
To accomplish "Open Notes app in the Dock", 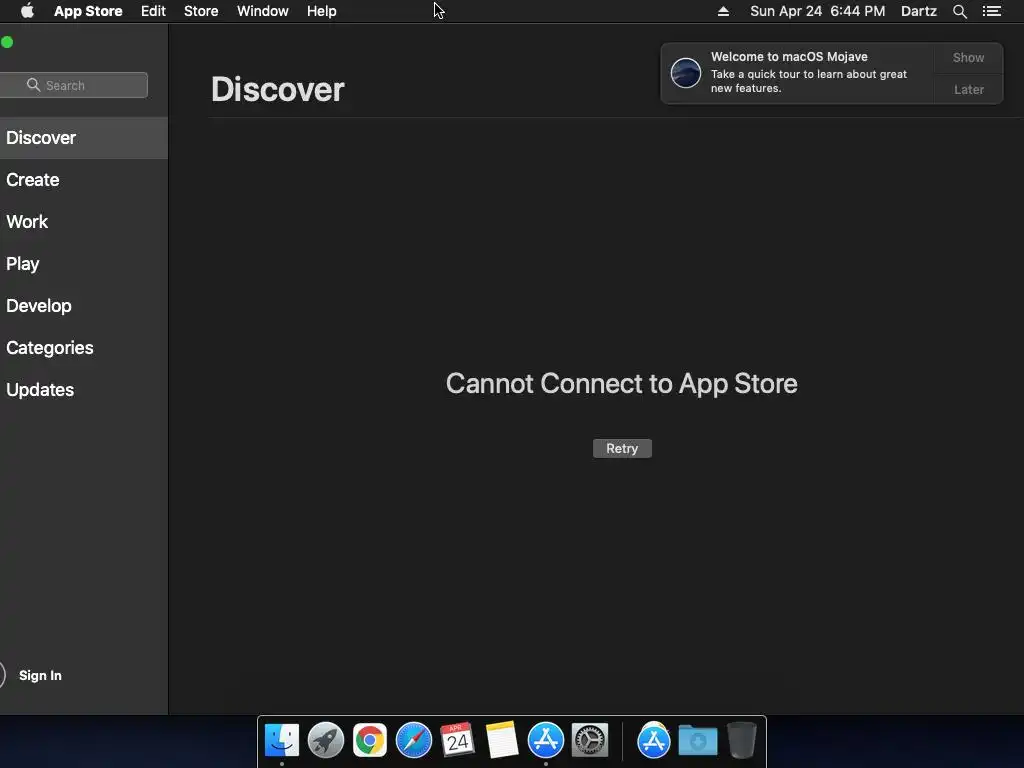I will pyautogui.click(x=502, y=741).
